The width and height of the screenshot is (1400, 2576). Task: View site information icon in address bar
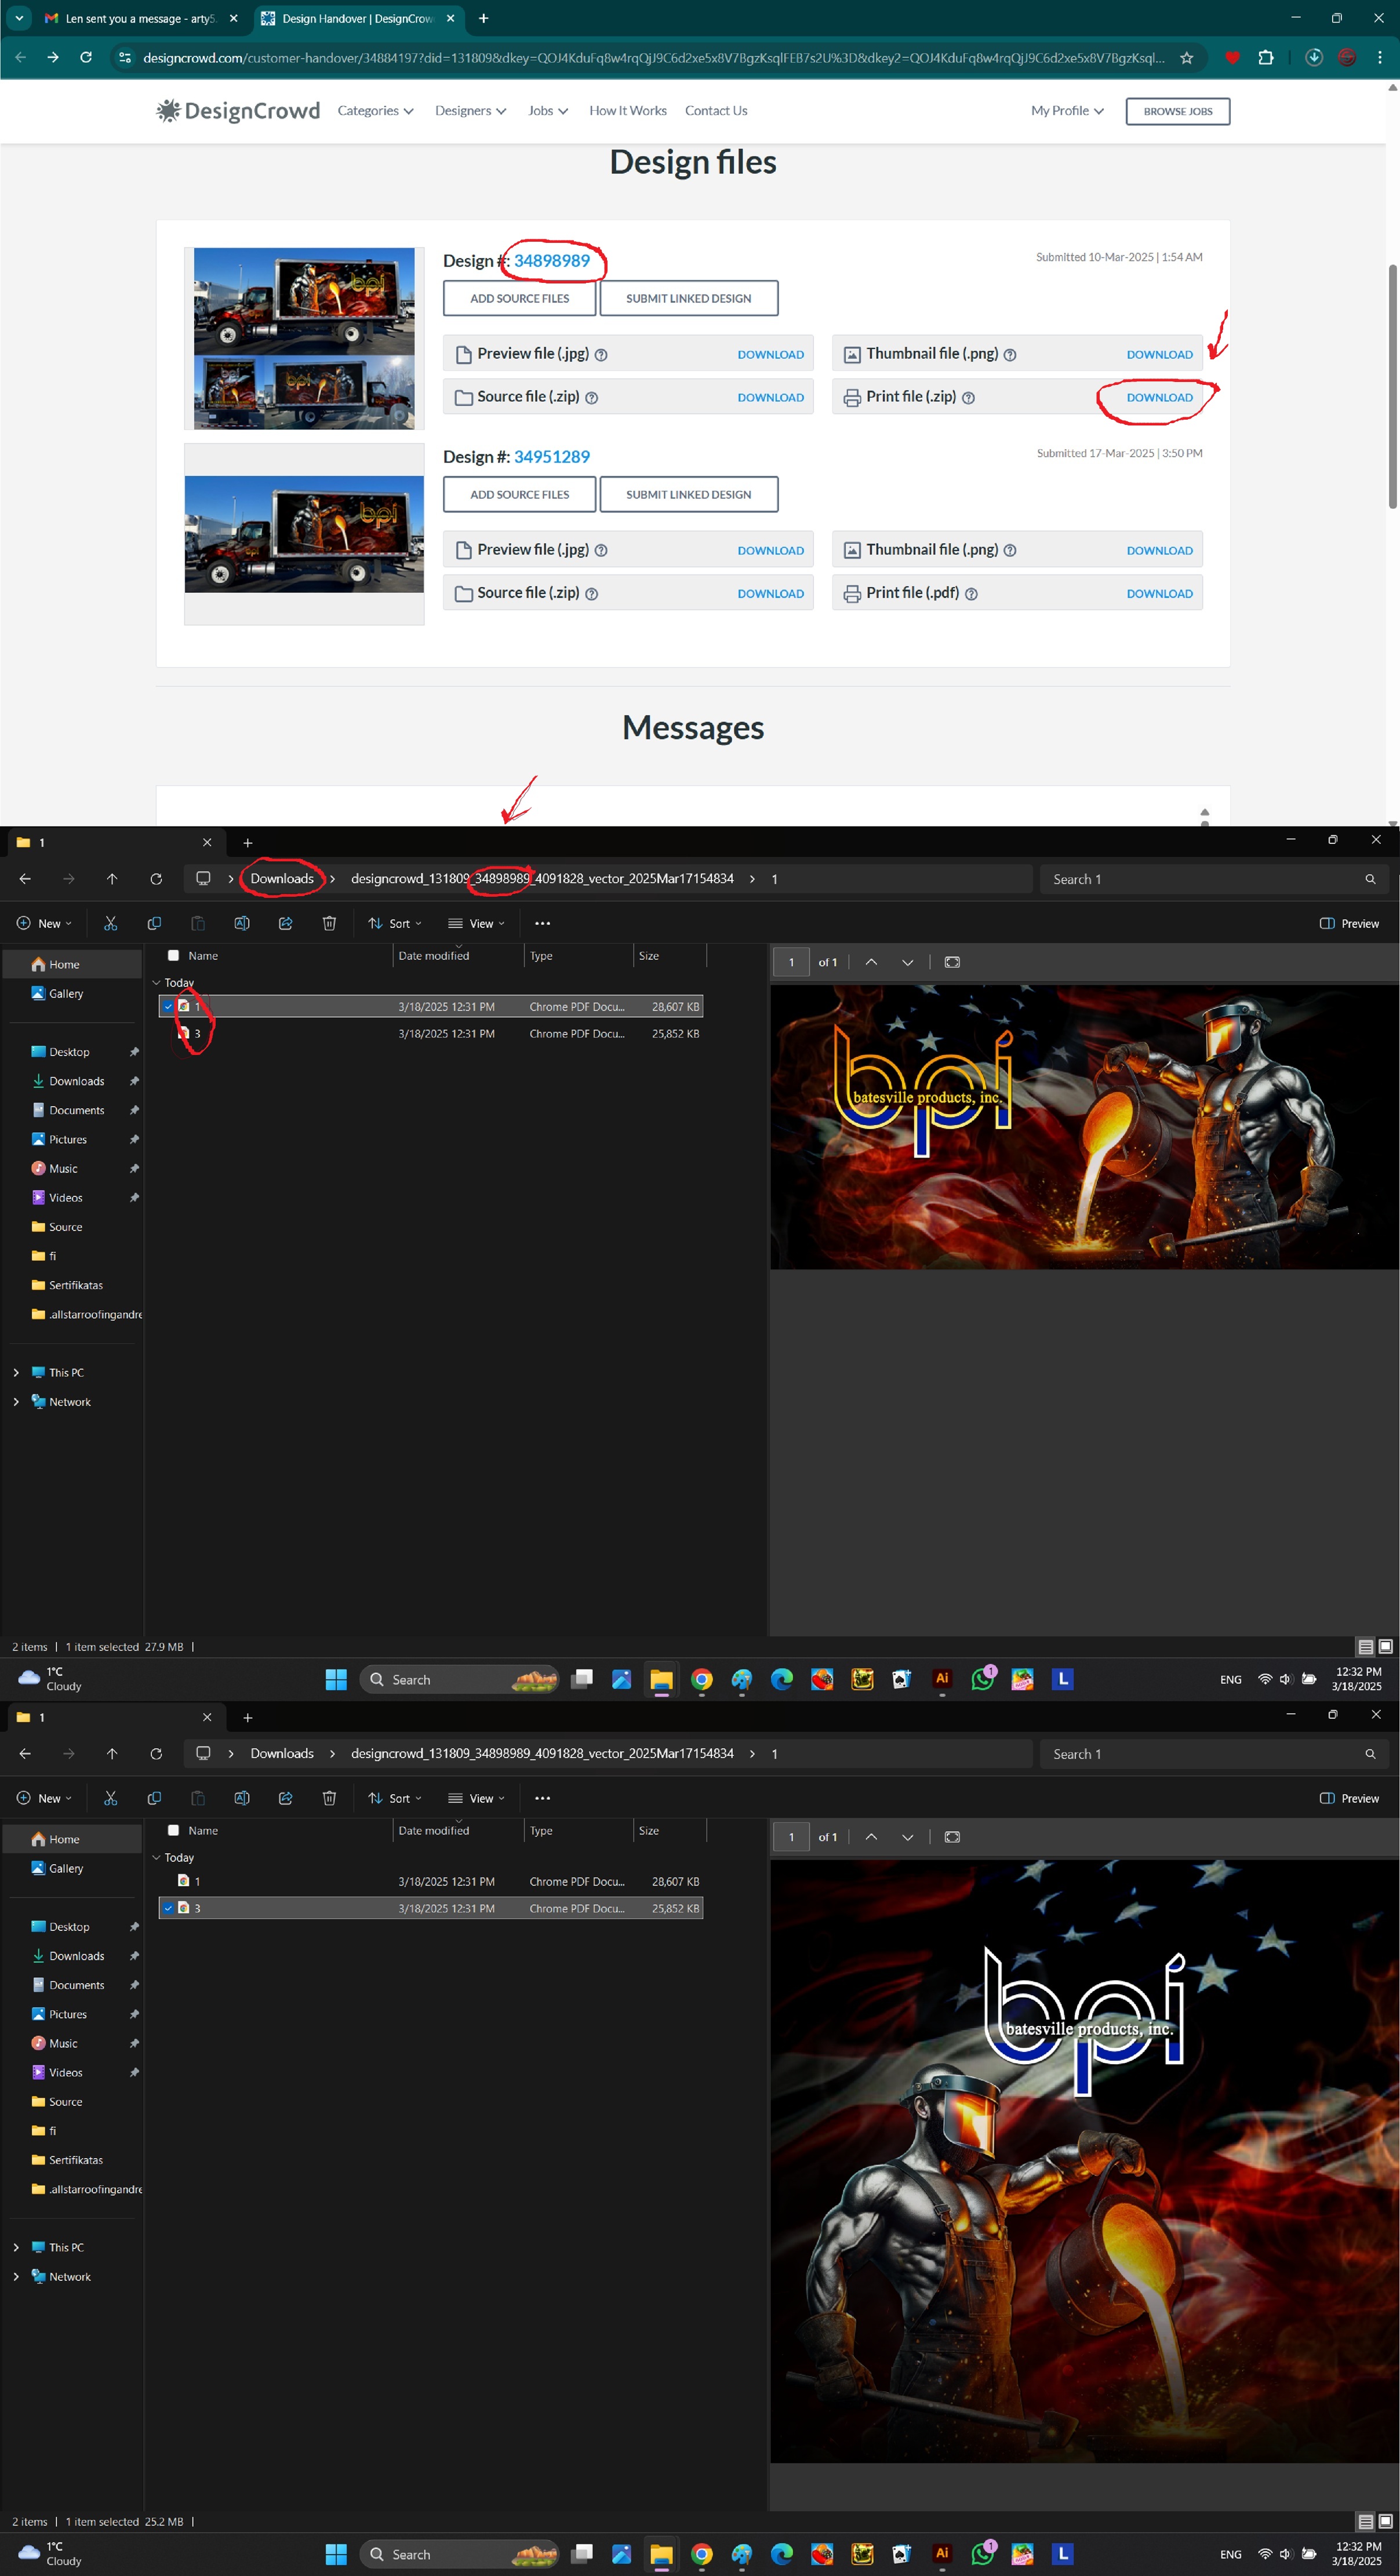(x=124, y=58)
